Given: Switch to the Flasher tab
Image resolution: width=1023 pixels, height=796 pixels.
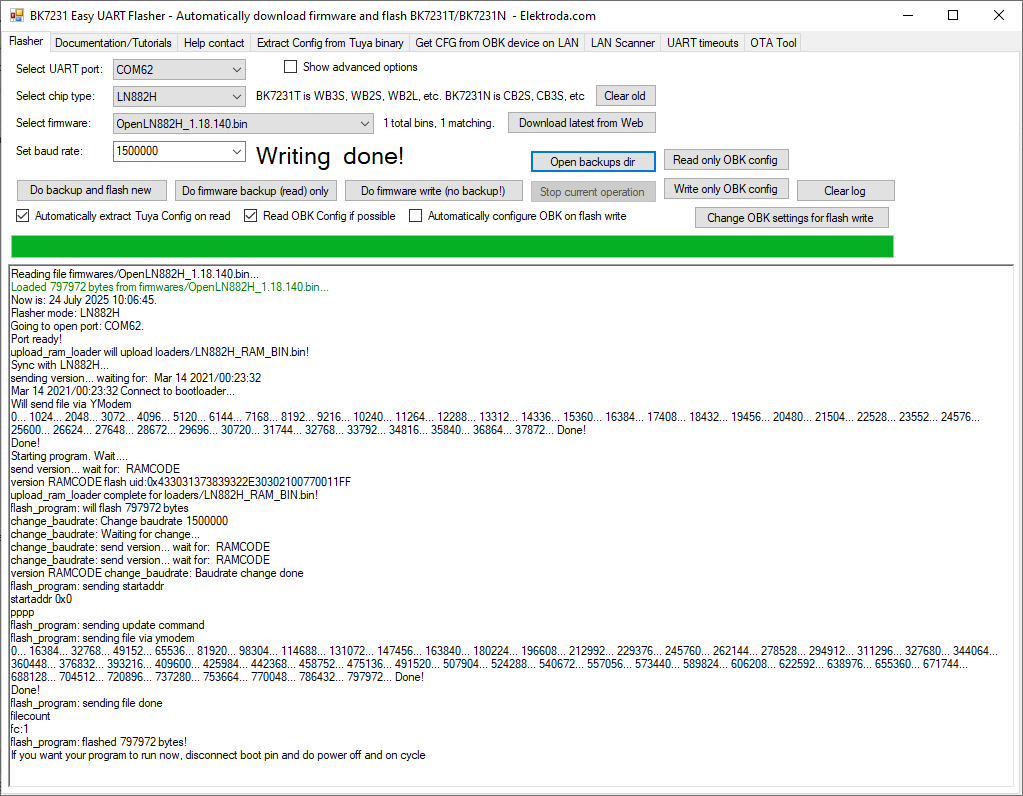Looking at the screenshot, I should (x=26, y=41).
